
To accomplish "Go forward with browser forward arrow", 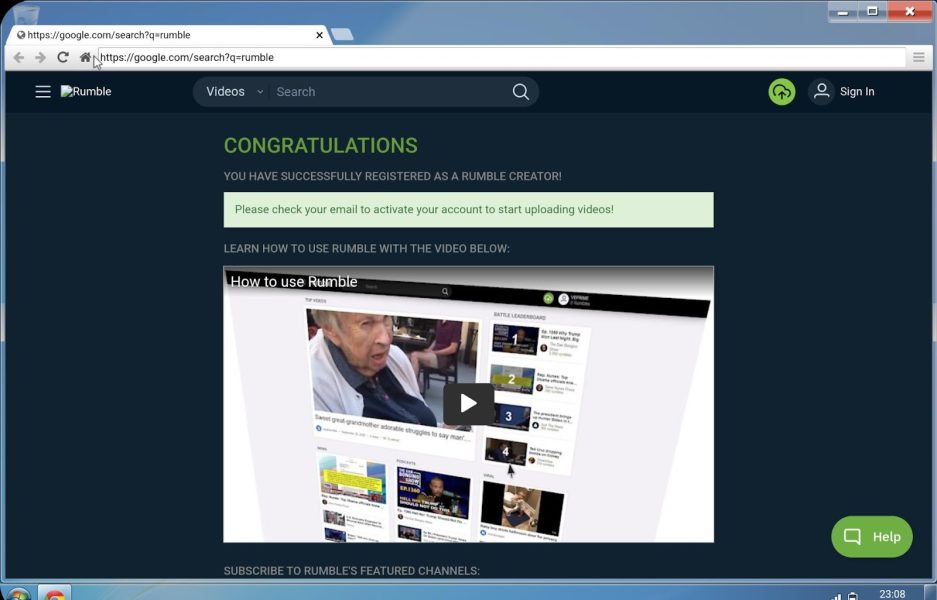I will pyautogui.click(x=41, y=57).
